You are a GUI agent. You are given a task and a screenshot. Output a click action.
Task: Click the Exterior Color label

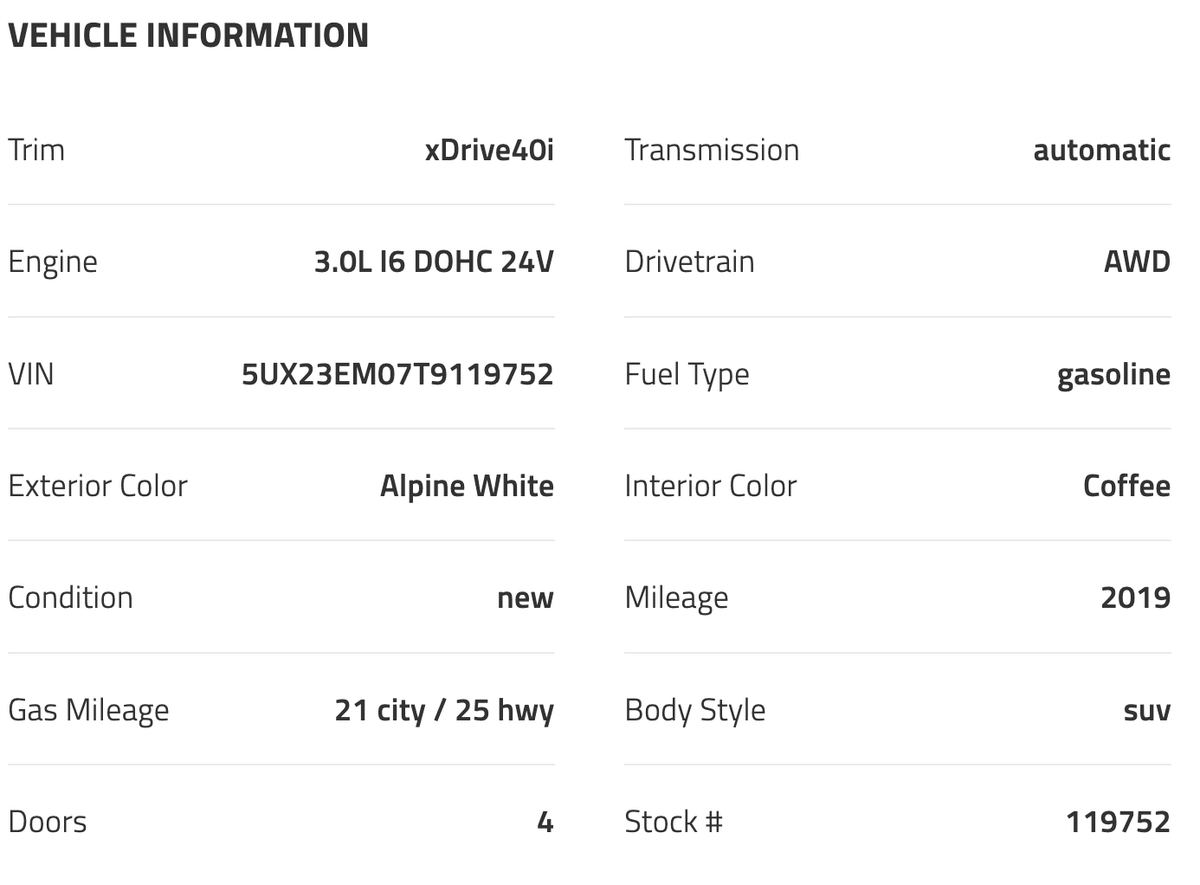tap(98, 486)
